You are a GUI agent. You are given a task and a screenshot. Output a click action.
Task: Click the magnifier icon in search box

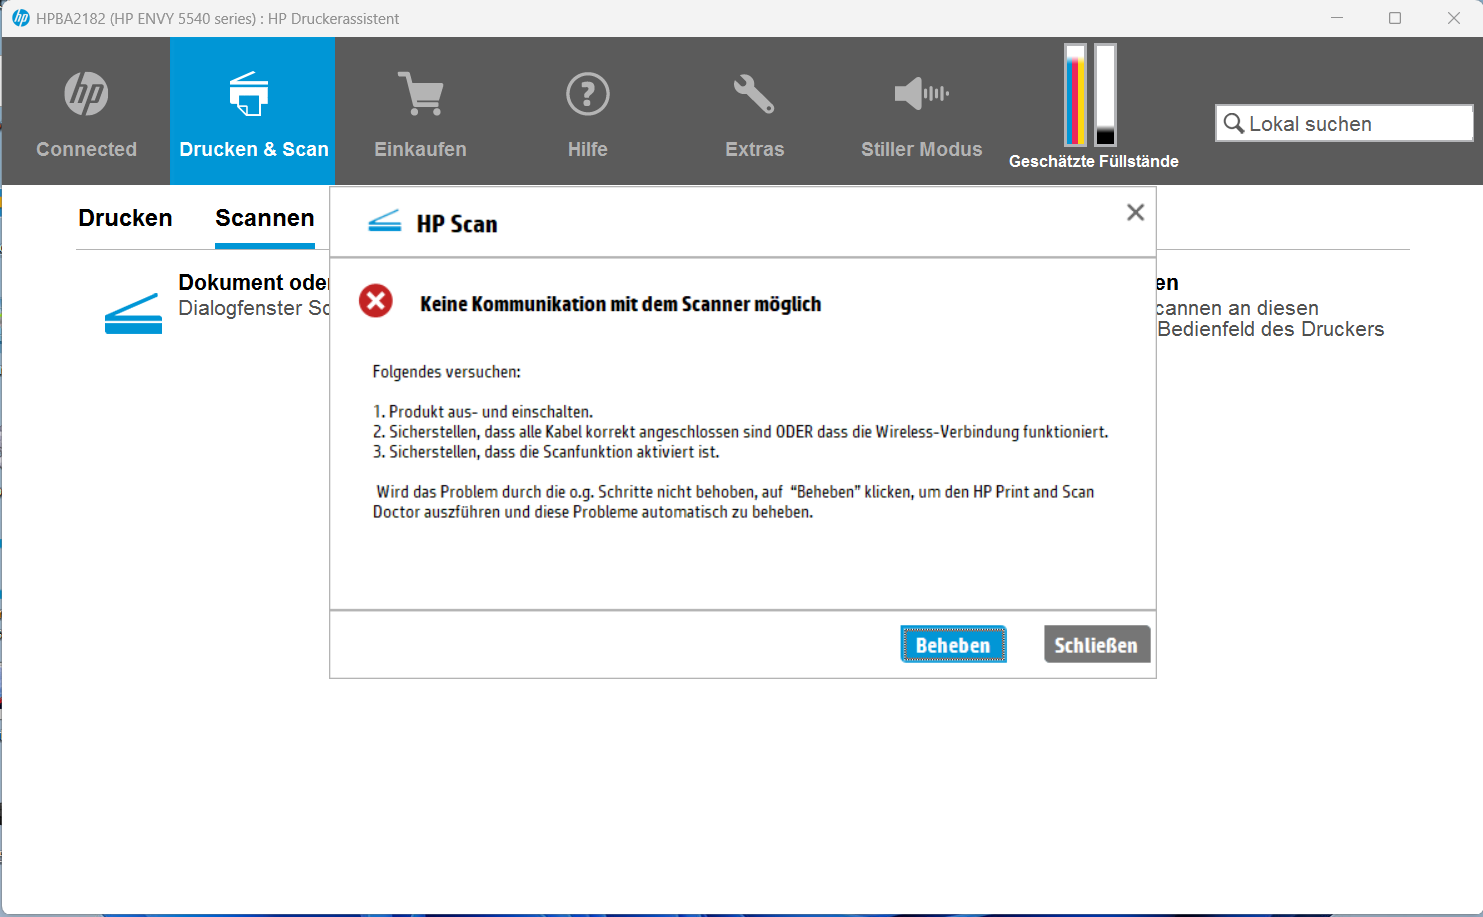[1234, 123]
